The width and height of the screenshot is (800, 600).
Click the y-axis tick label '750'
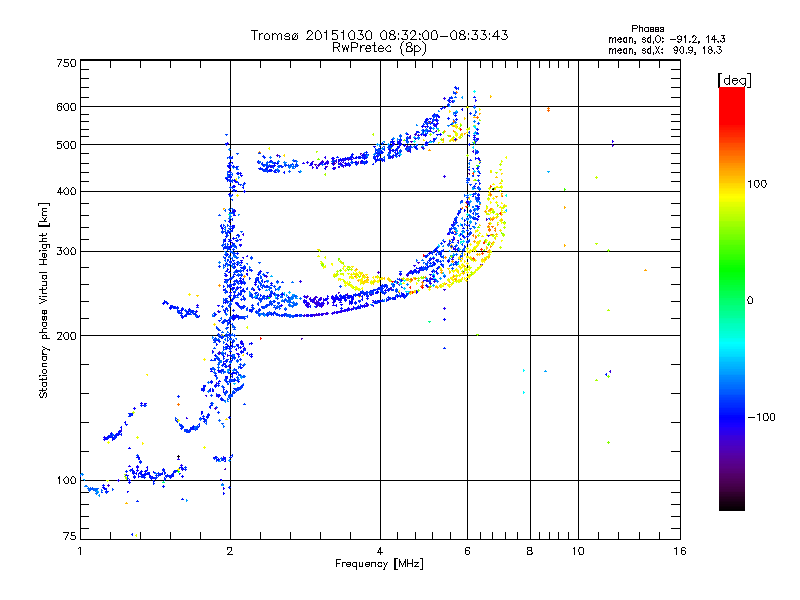(x=66, y=63)
